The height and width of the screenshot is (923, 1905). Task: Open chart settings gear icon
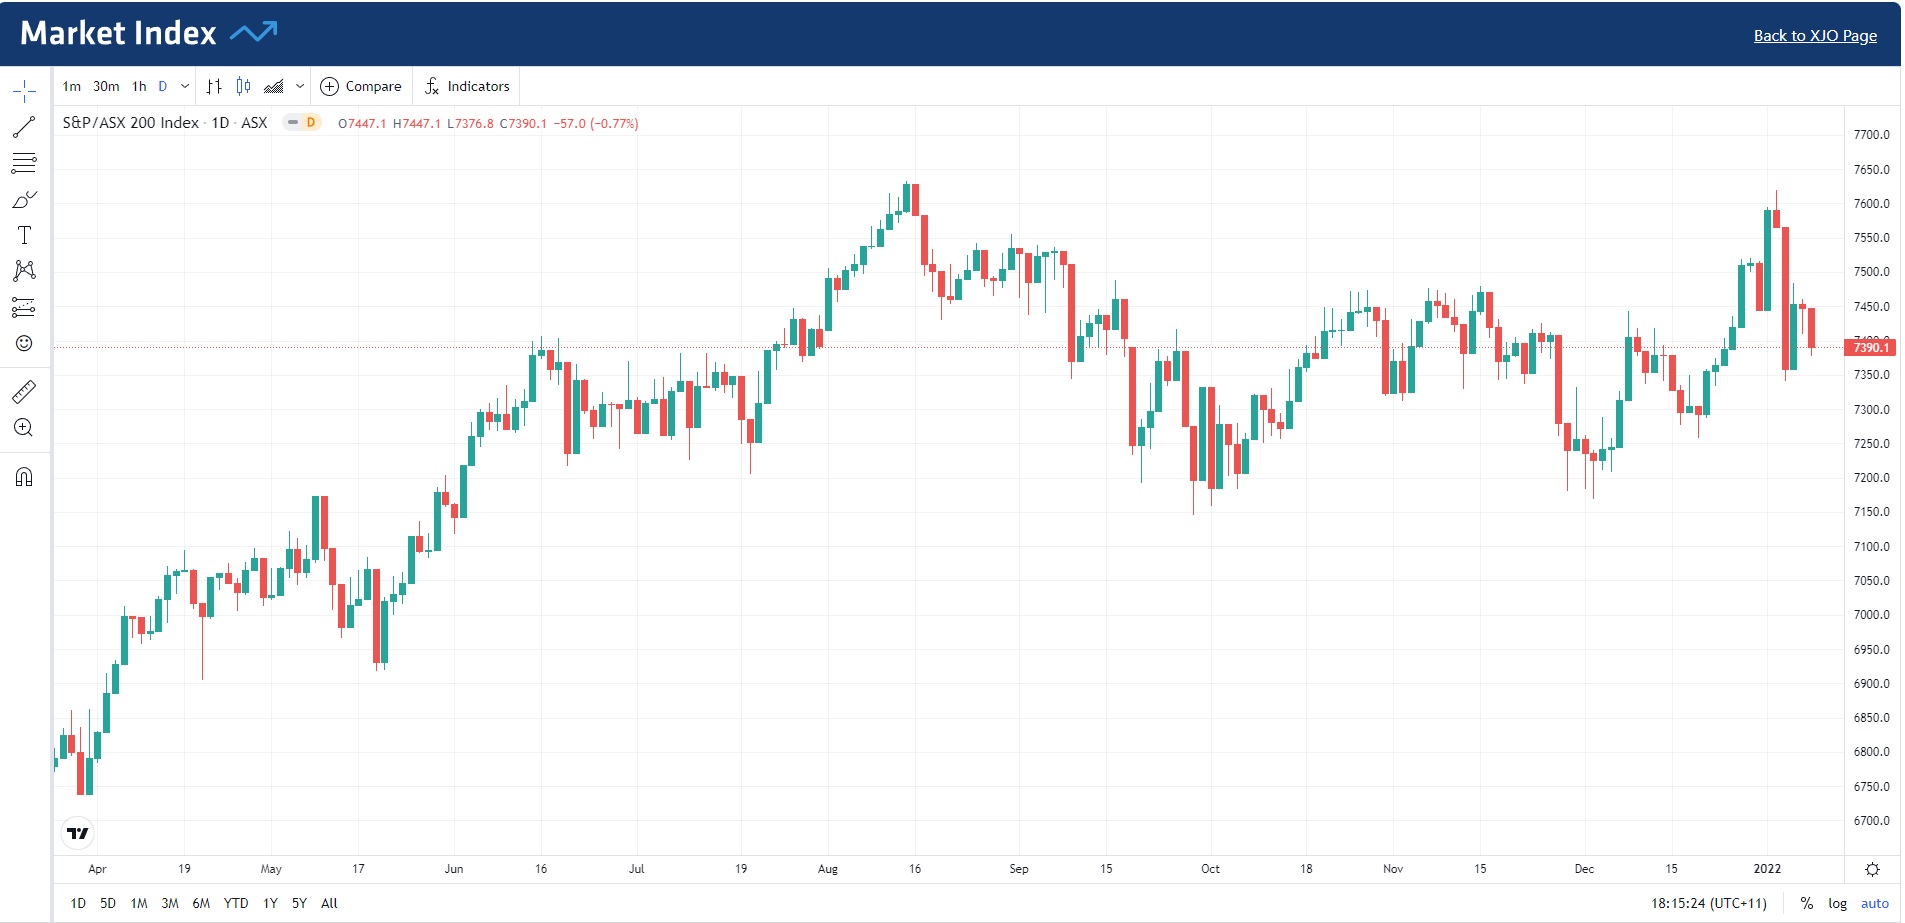point(1872,869)
